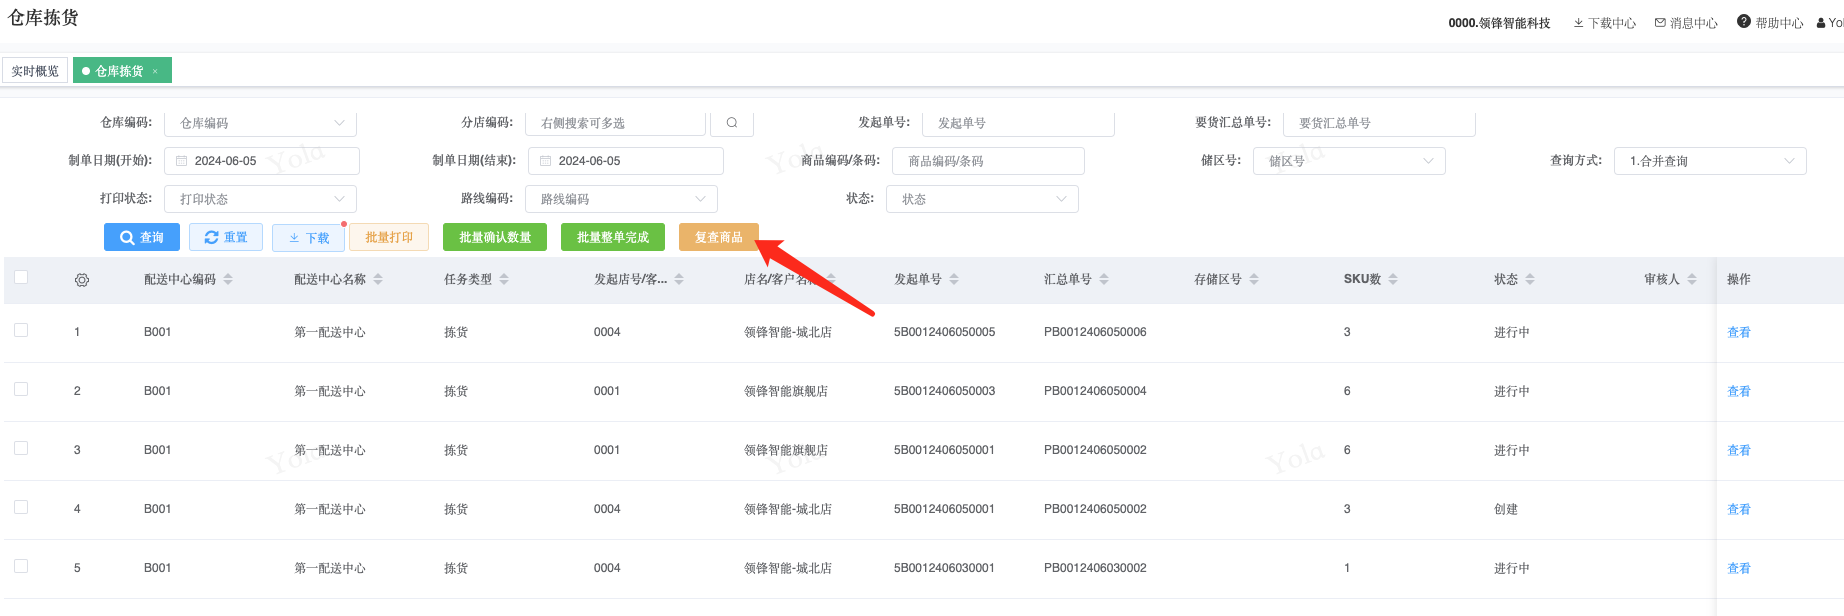Check the checkbox for row 1

coord(21,330)
